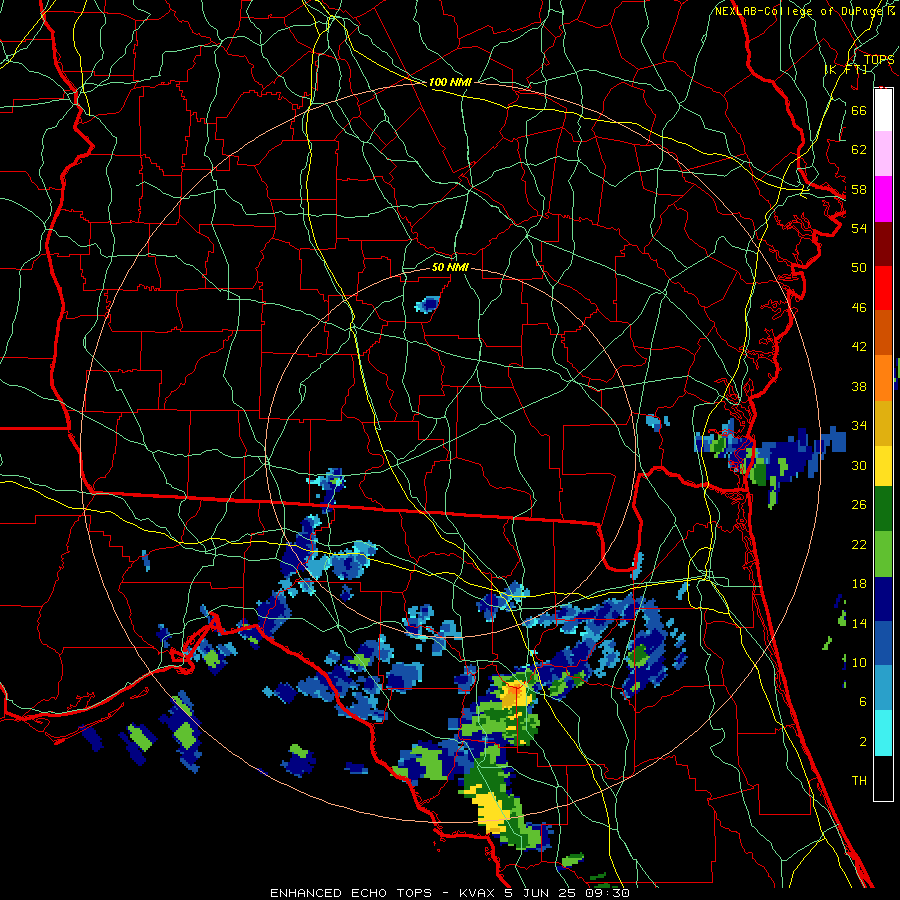Image resolution: width=900 pixels, height=900 pixels.
Task: Click the bright red legend swatch
Action: click(883, 289)
